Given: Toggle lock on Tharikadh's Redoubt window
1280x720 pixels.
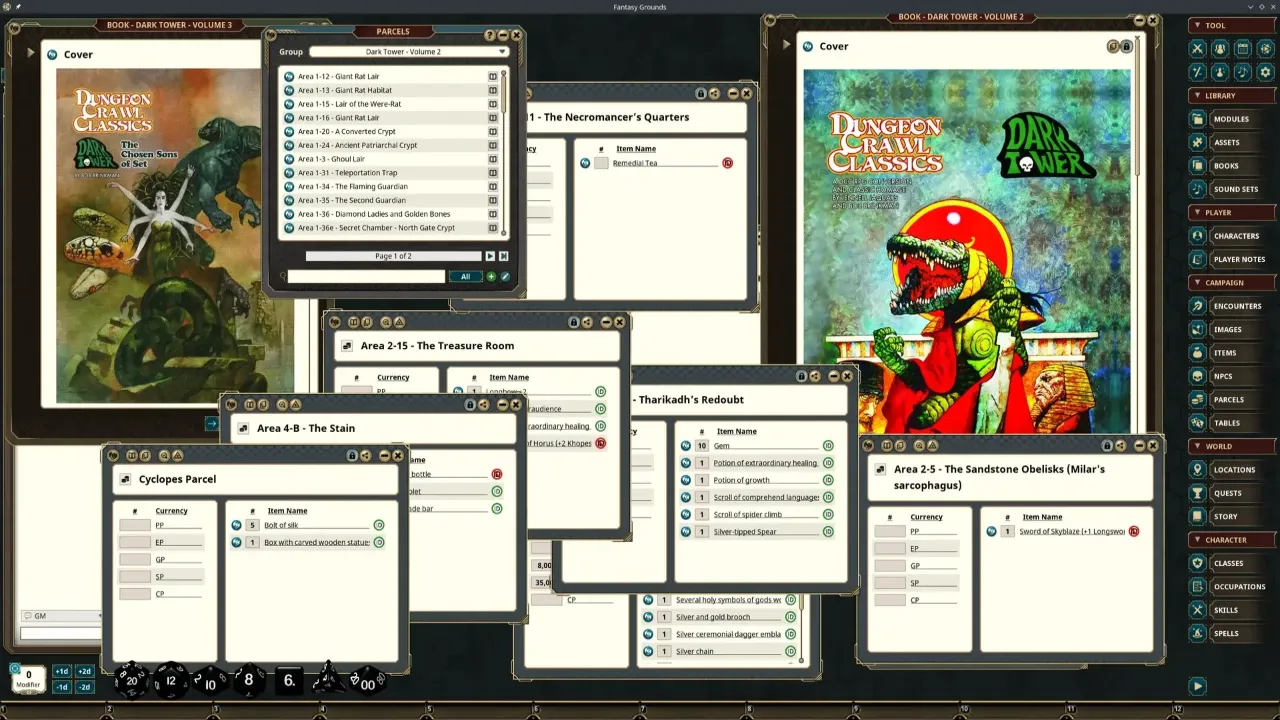Looking at the screenshot, I should click(801, 376).
